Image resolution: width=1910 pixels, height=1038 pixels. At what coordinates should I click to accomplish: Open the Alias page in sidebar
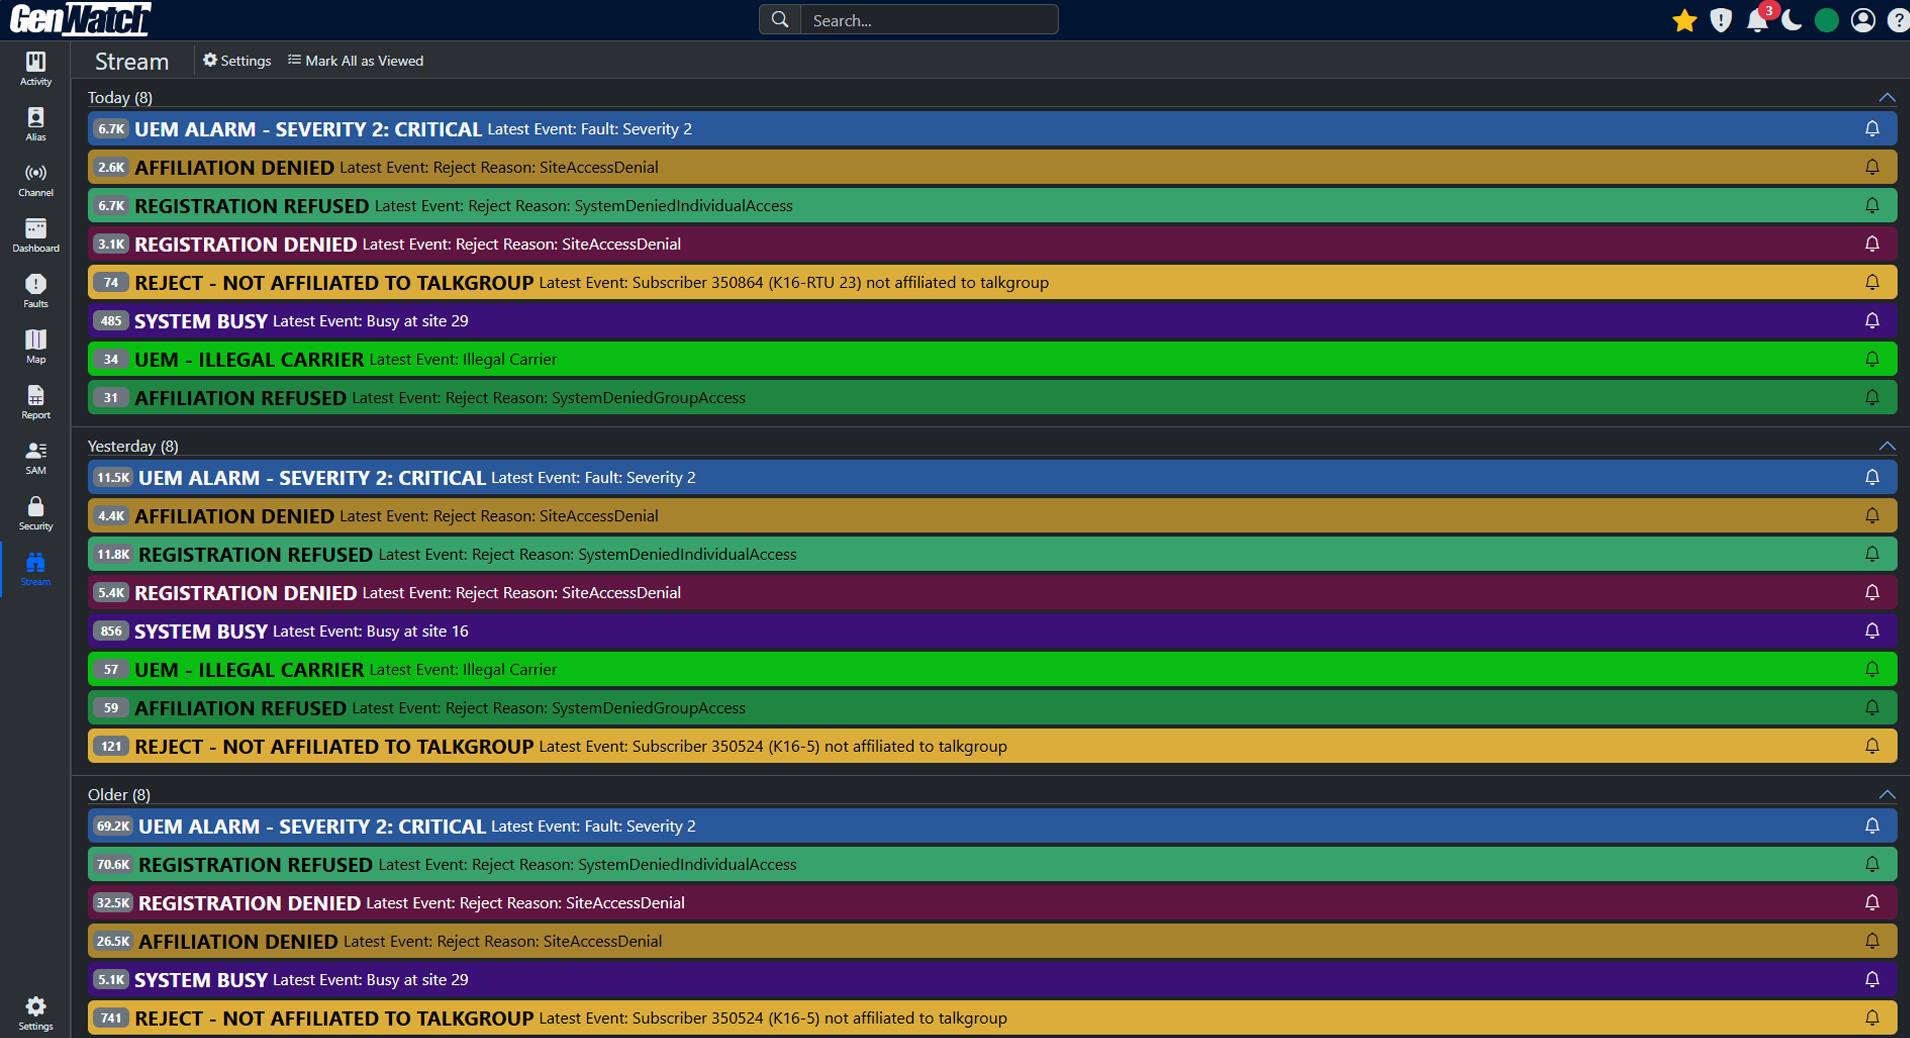point(35,124)
